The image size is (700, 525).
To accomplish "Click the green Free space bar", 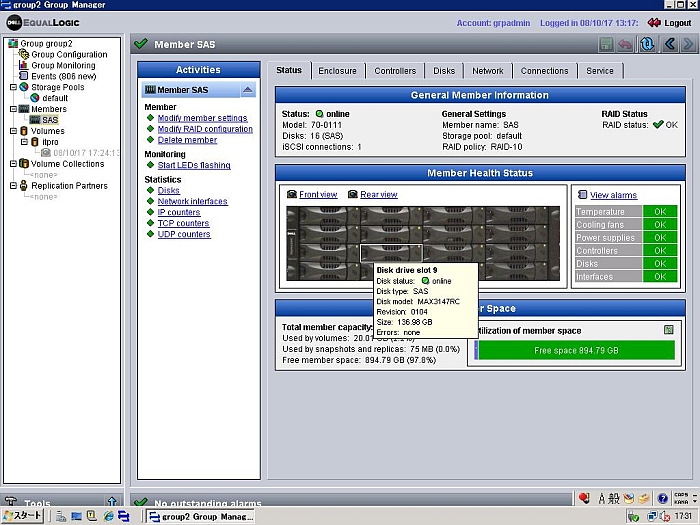I will (x=576, y=351).
